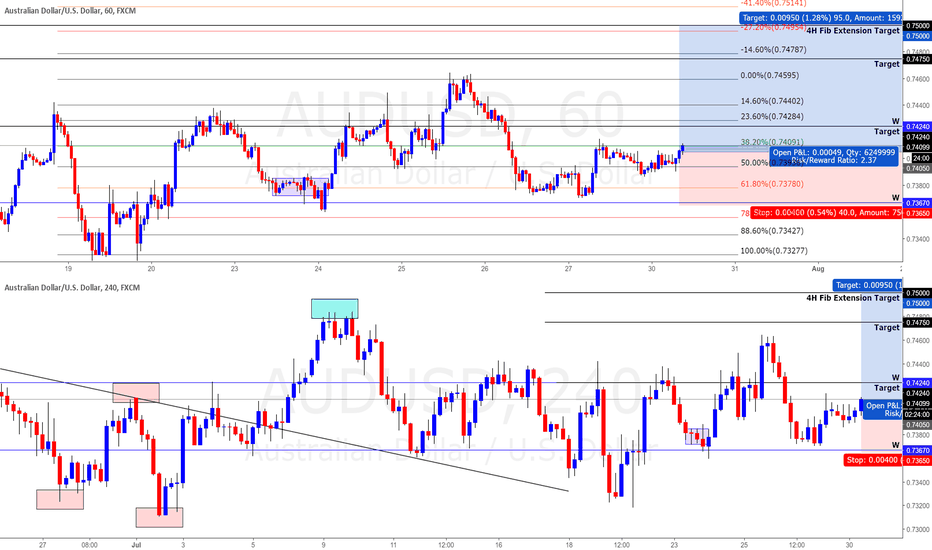Select the red stop-loss zone of the long position, 60 chart
The image size is (932, 550).
coord(791,178)
